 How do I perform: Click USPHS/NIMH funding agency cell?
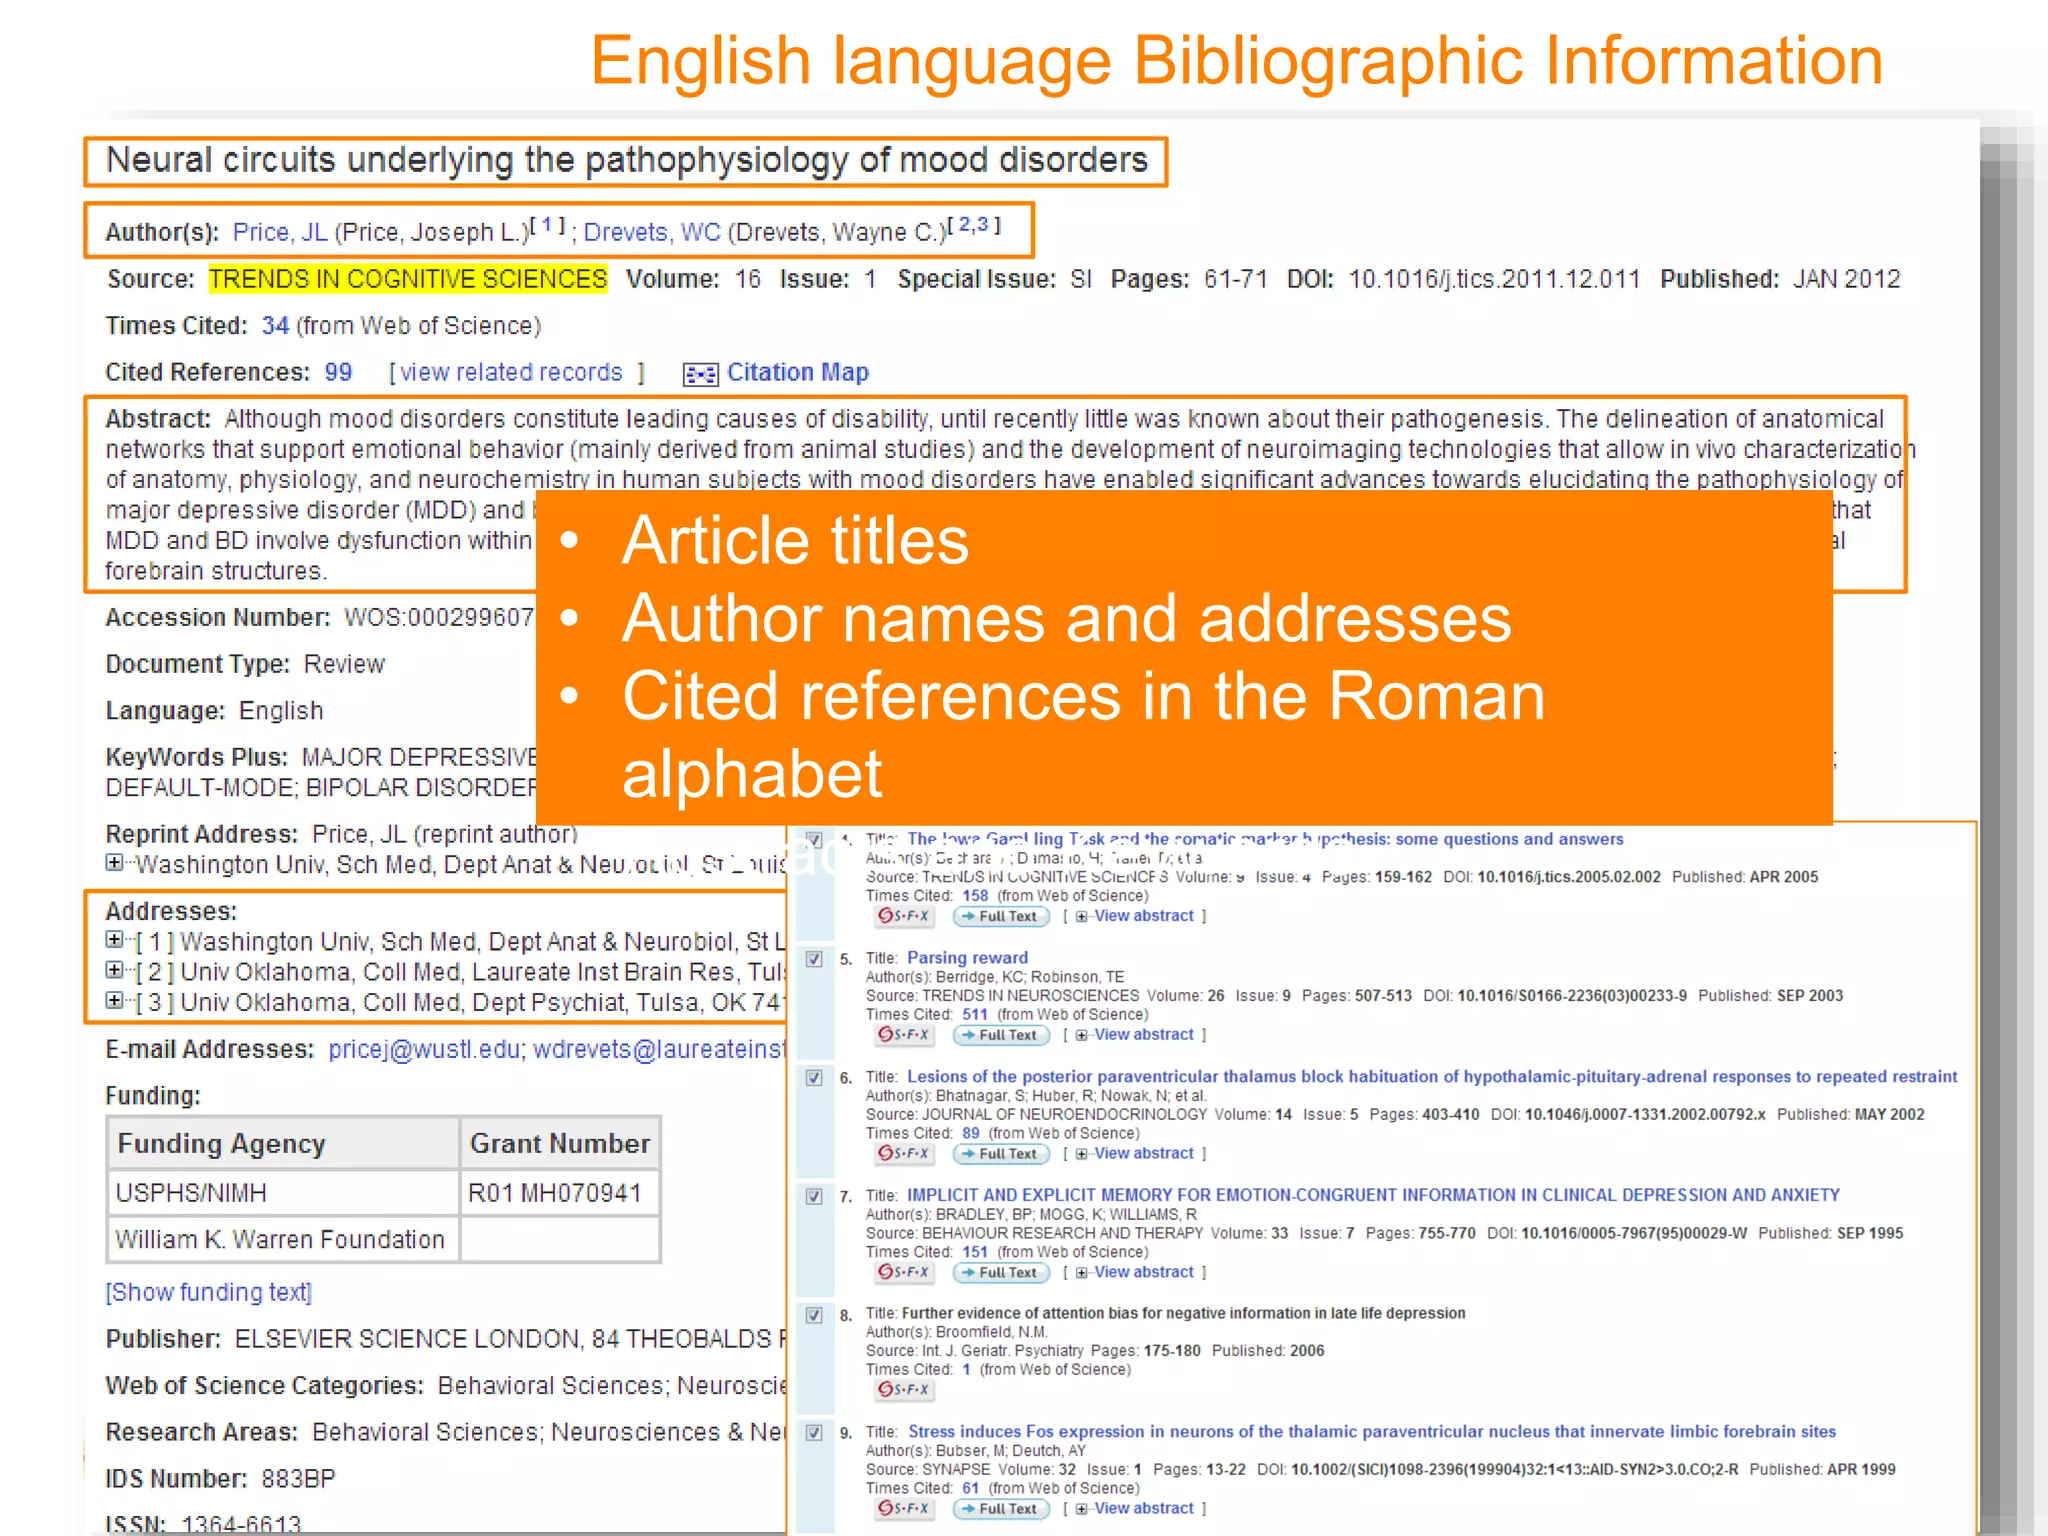(x=284, y=1193)
